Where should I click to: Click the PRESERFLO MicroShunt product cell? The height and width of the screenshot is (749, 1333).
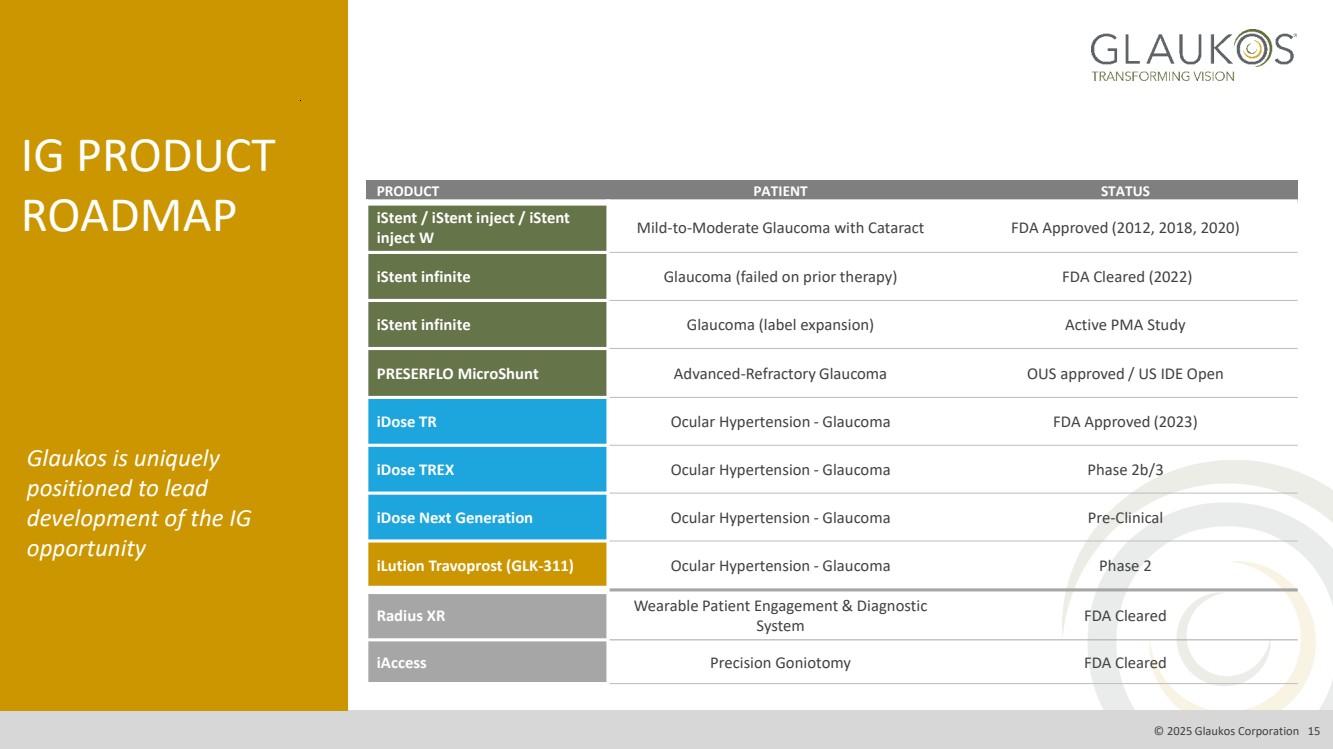487,374
